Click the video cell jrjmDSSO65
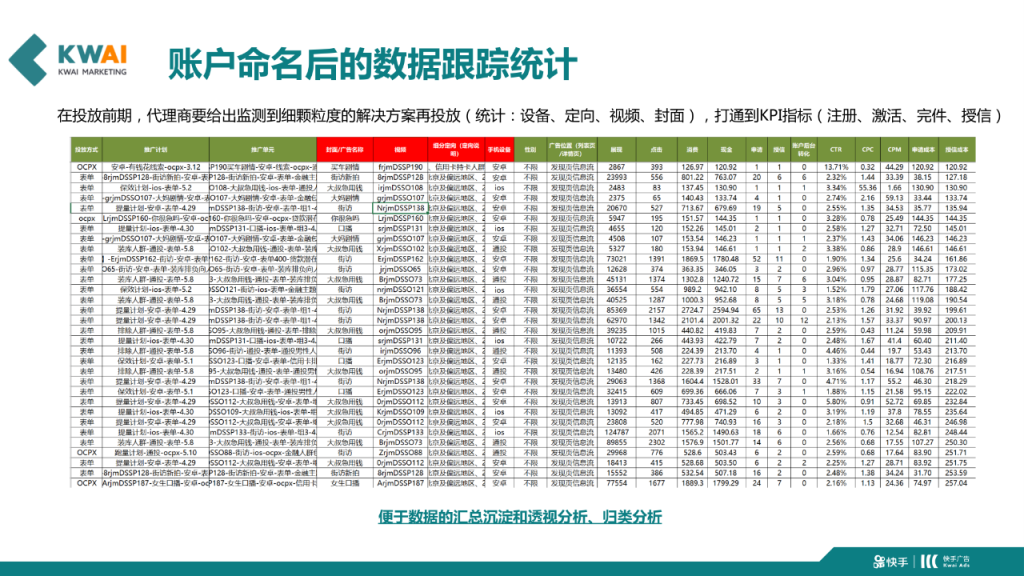Image resolution: width=1024 pixels, height=576 pixels. click(400, 269)
